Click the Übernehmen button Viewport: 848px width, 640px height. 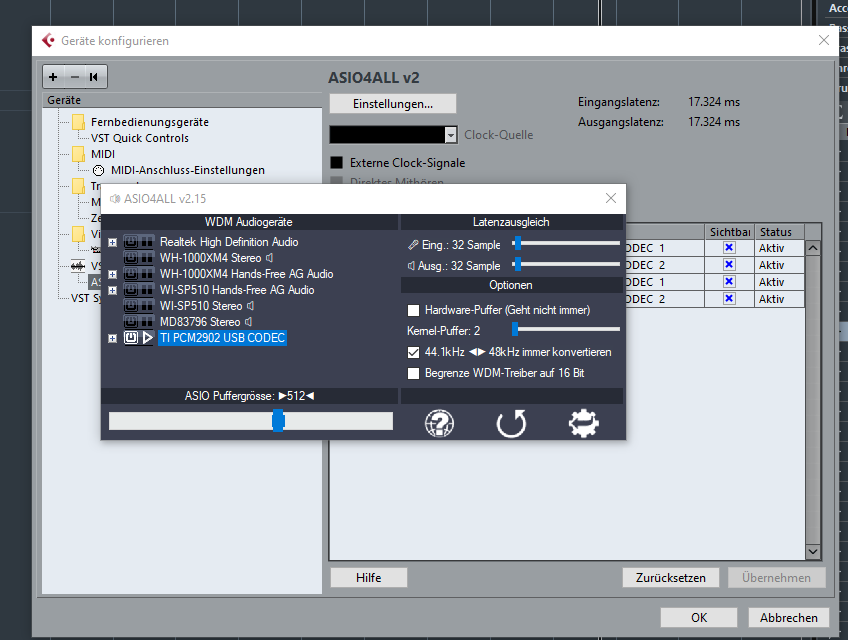[x=776, y=578]
